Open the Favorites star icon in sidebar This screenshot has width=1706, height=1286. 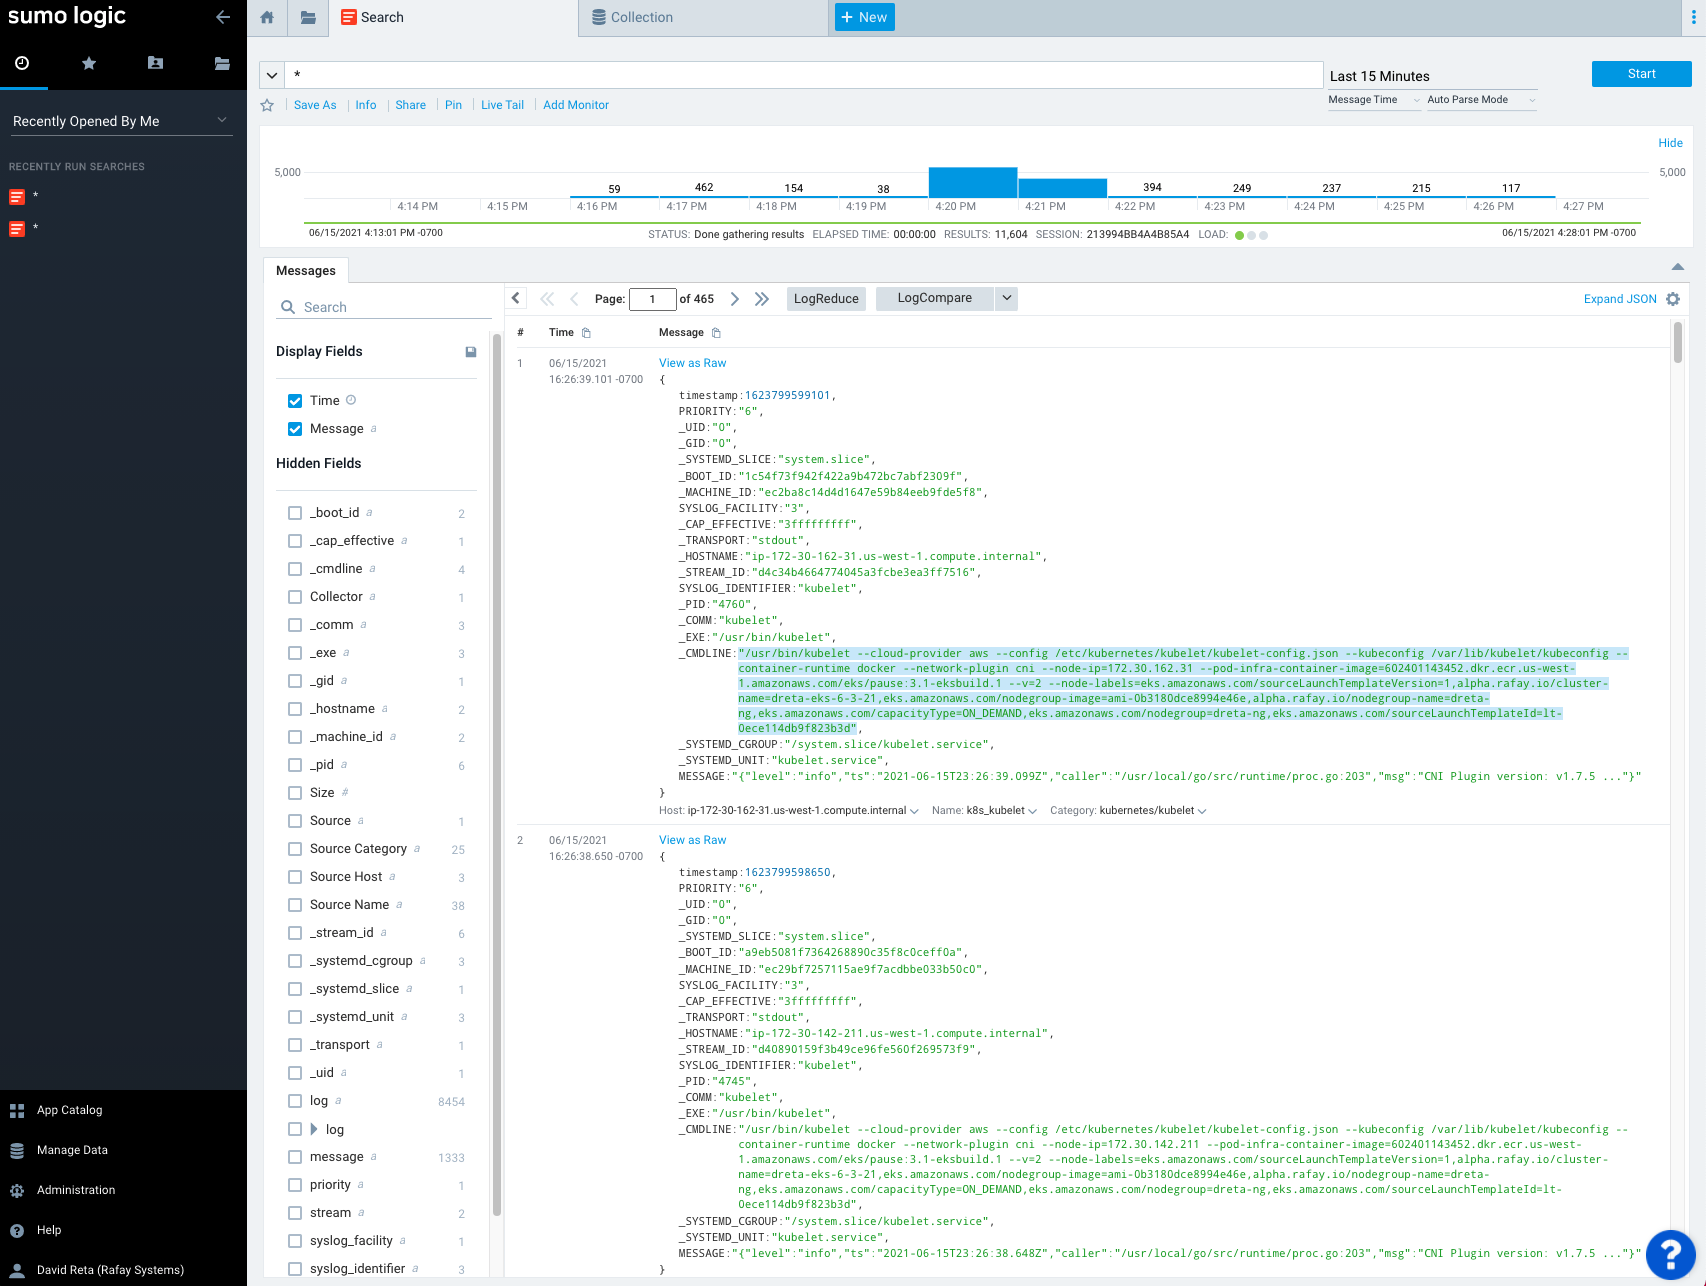(89, 63)
